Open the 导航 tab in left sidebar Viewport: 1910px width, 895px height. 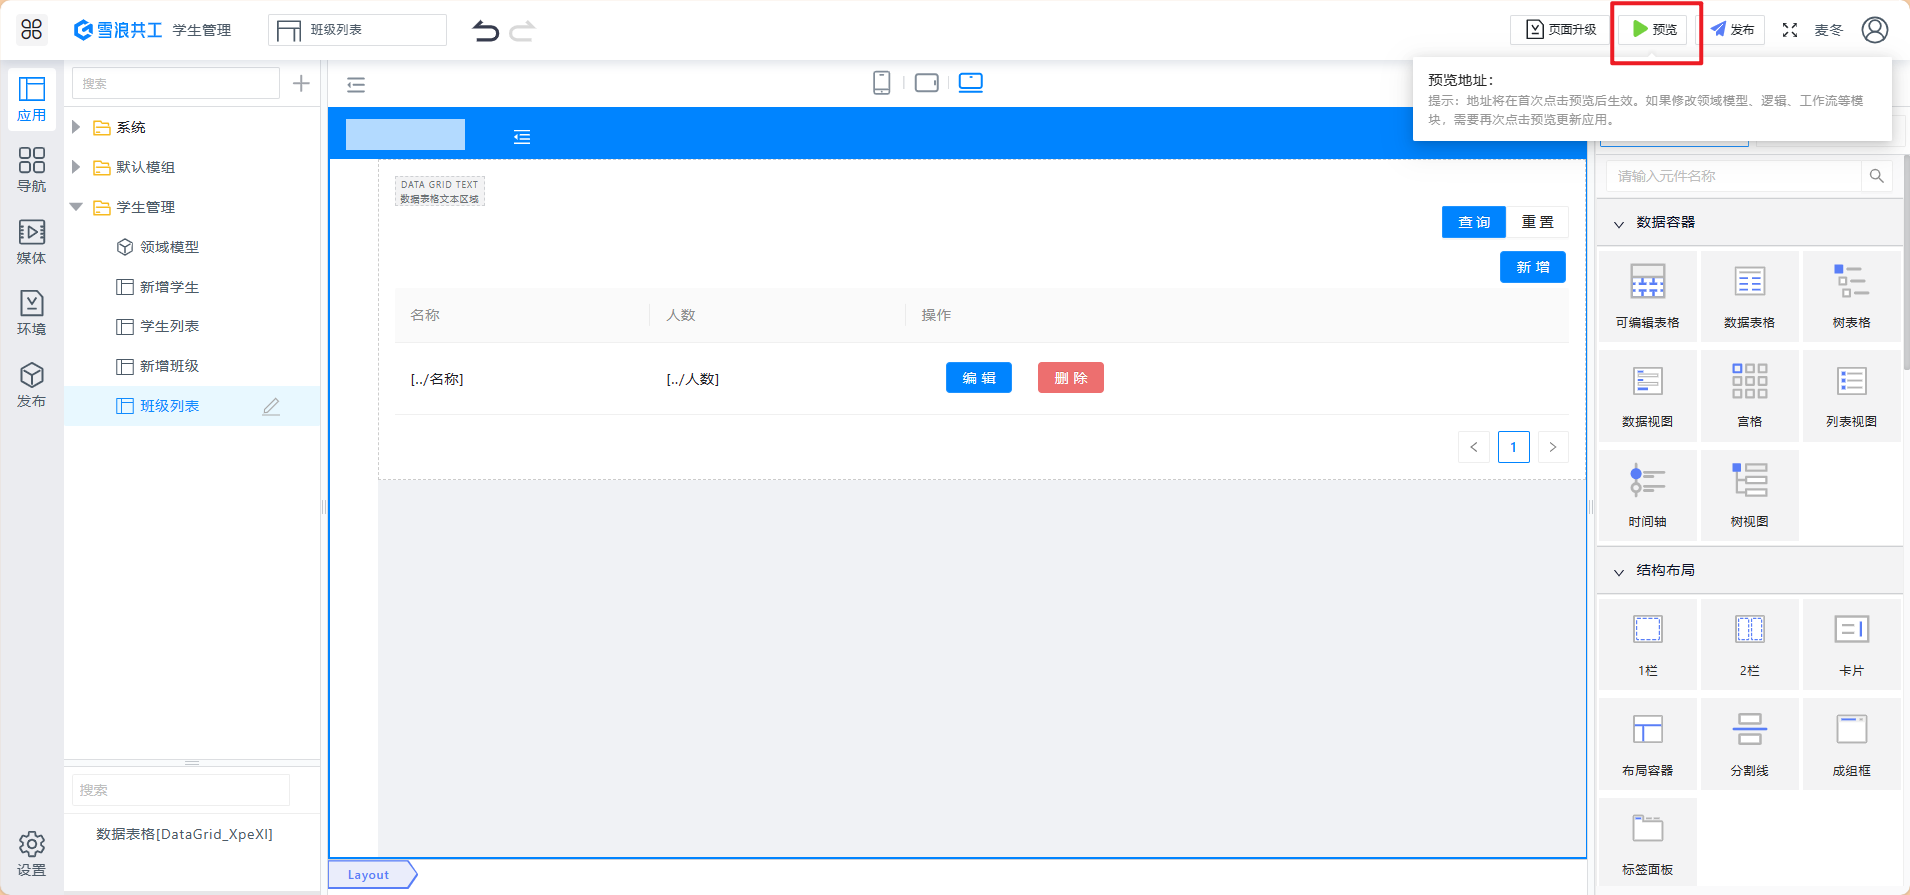coord(31,169)
